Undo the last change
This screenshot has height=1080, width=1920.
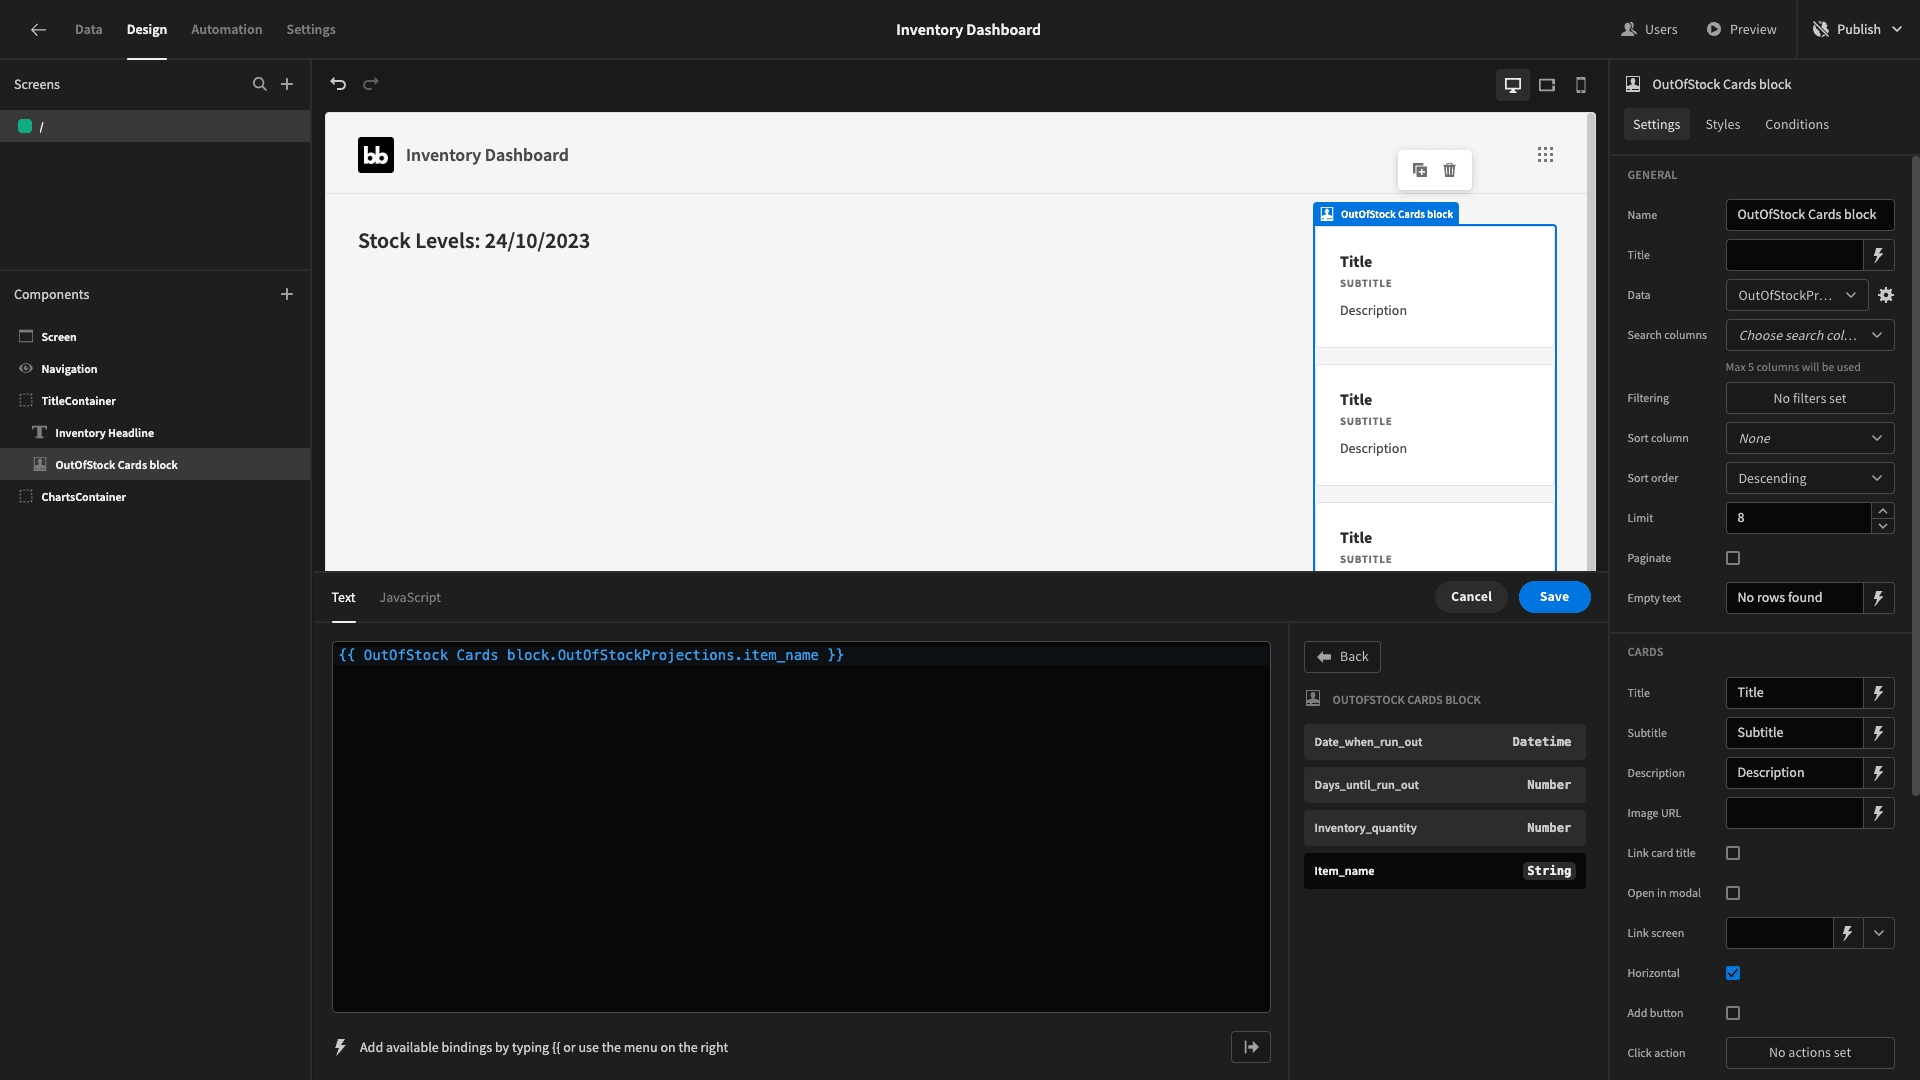click(338, 84)
